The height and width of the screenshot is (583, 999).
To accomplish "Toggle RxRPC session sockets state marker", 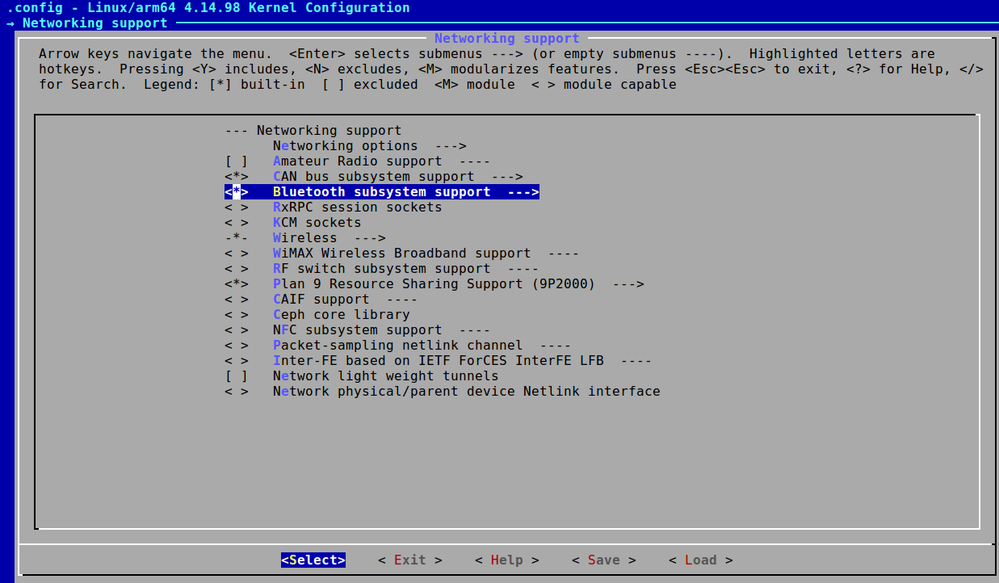I will pos(236,207).
